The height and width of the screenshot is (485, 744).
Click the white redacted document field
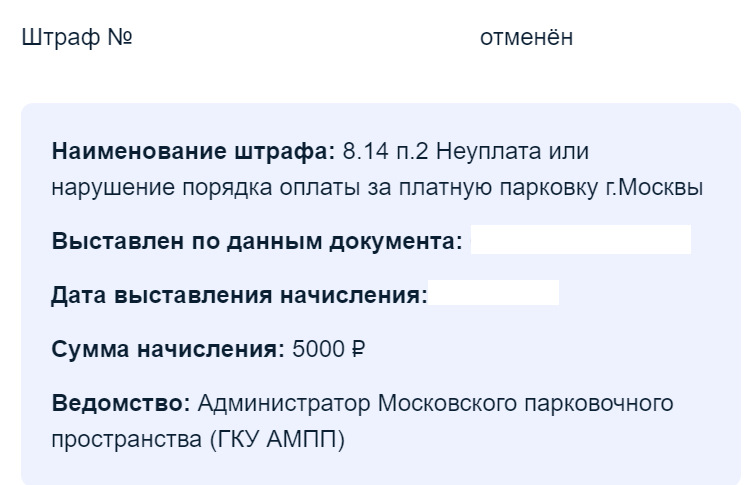click(580, 241)
